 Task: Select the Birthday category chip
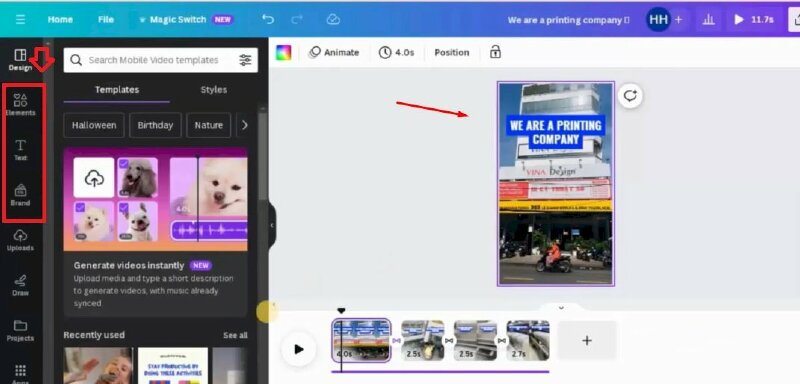tap(155, 125)
